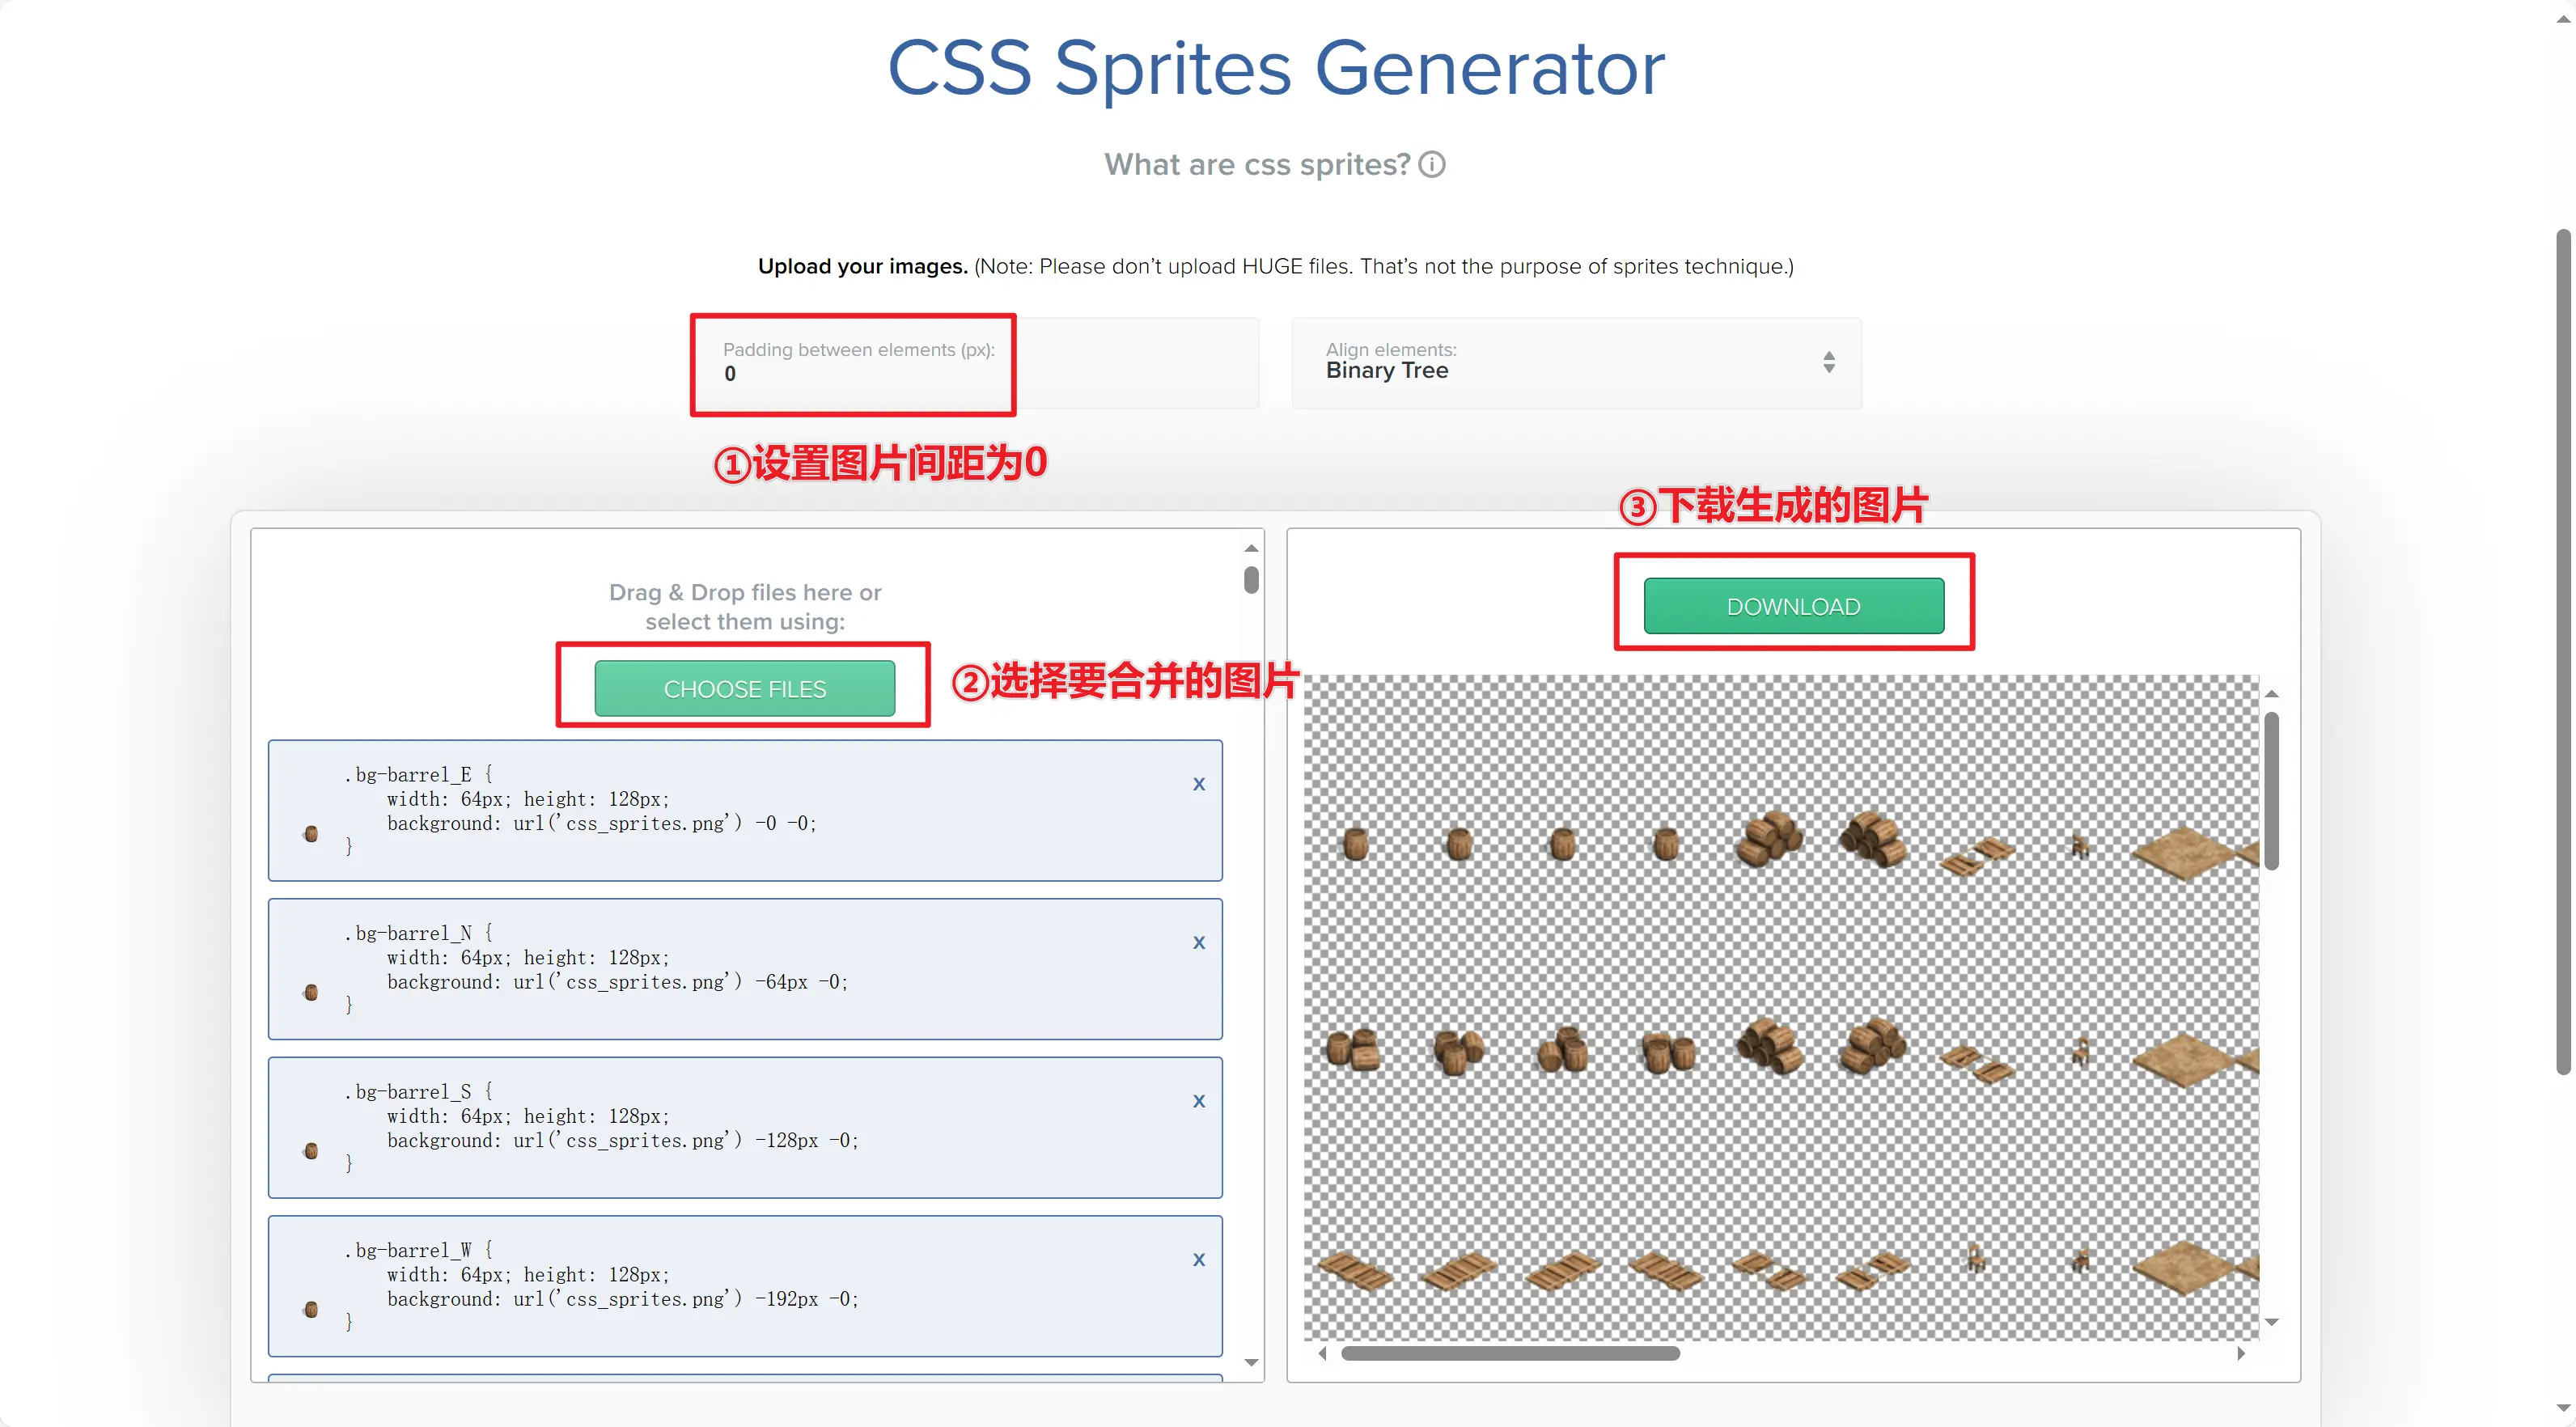
Task: Remove the .bg-barrel_E sprite entry
Action: 1198,784
